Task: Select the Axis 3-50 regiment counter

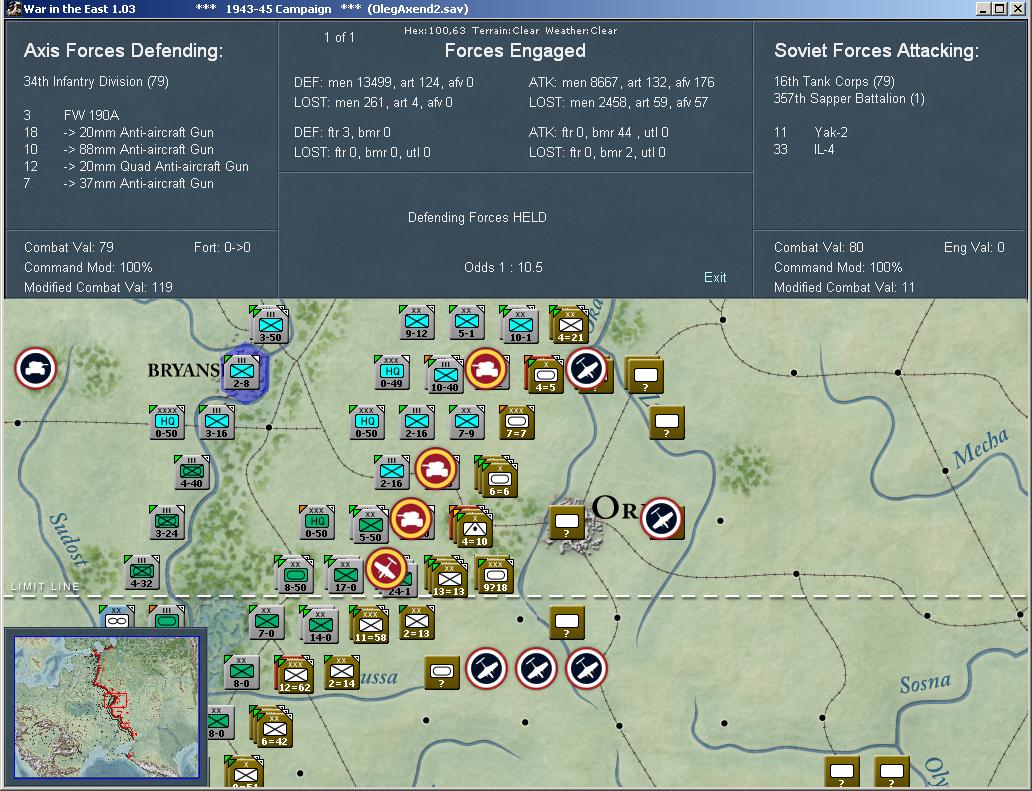Action: [270, 325]
